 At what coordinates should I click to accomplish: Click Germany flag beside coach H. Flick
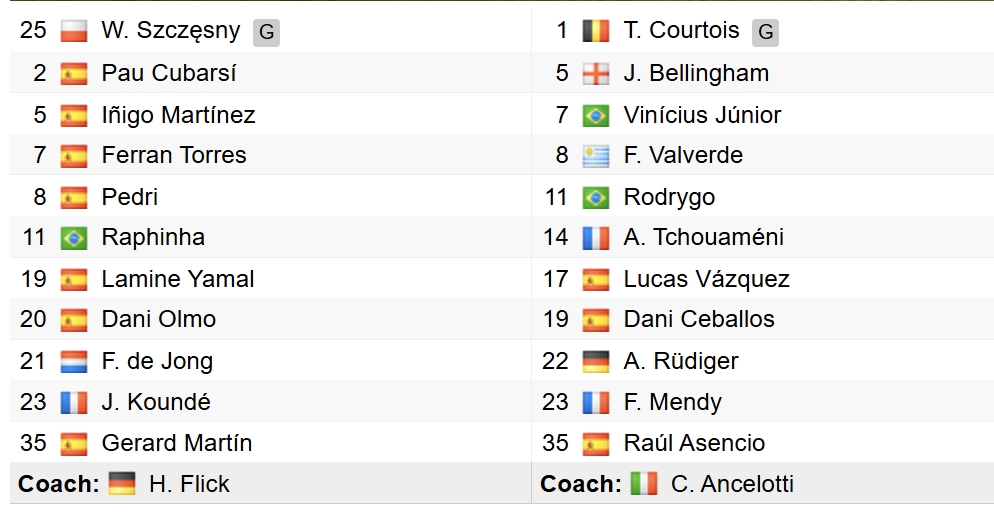[x=122, y=484]
